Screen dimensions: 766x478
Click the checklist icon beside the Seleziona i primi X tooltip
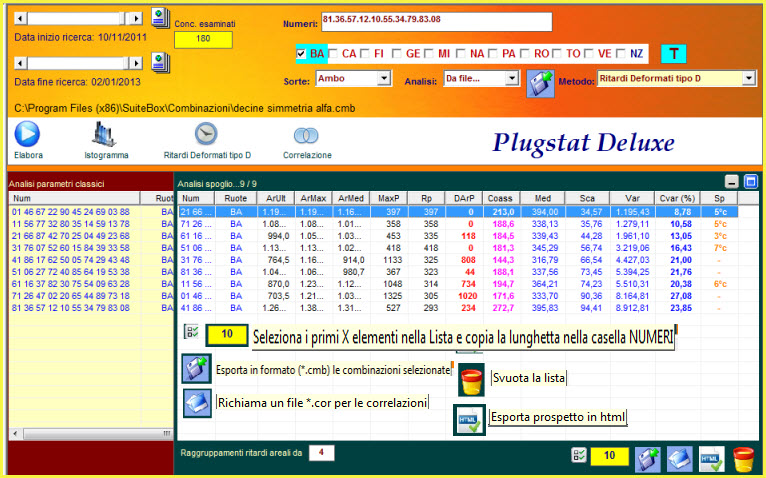click(191, 332)
